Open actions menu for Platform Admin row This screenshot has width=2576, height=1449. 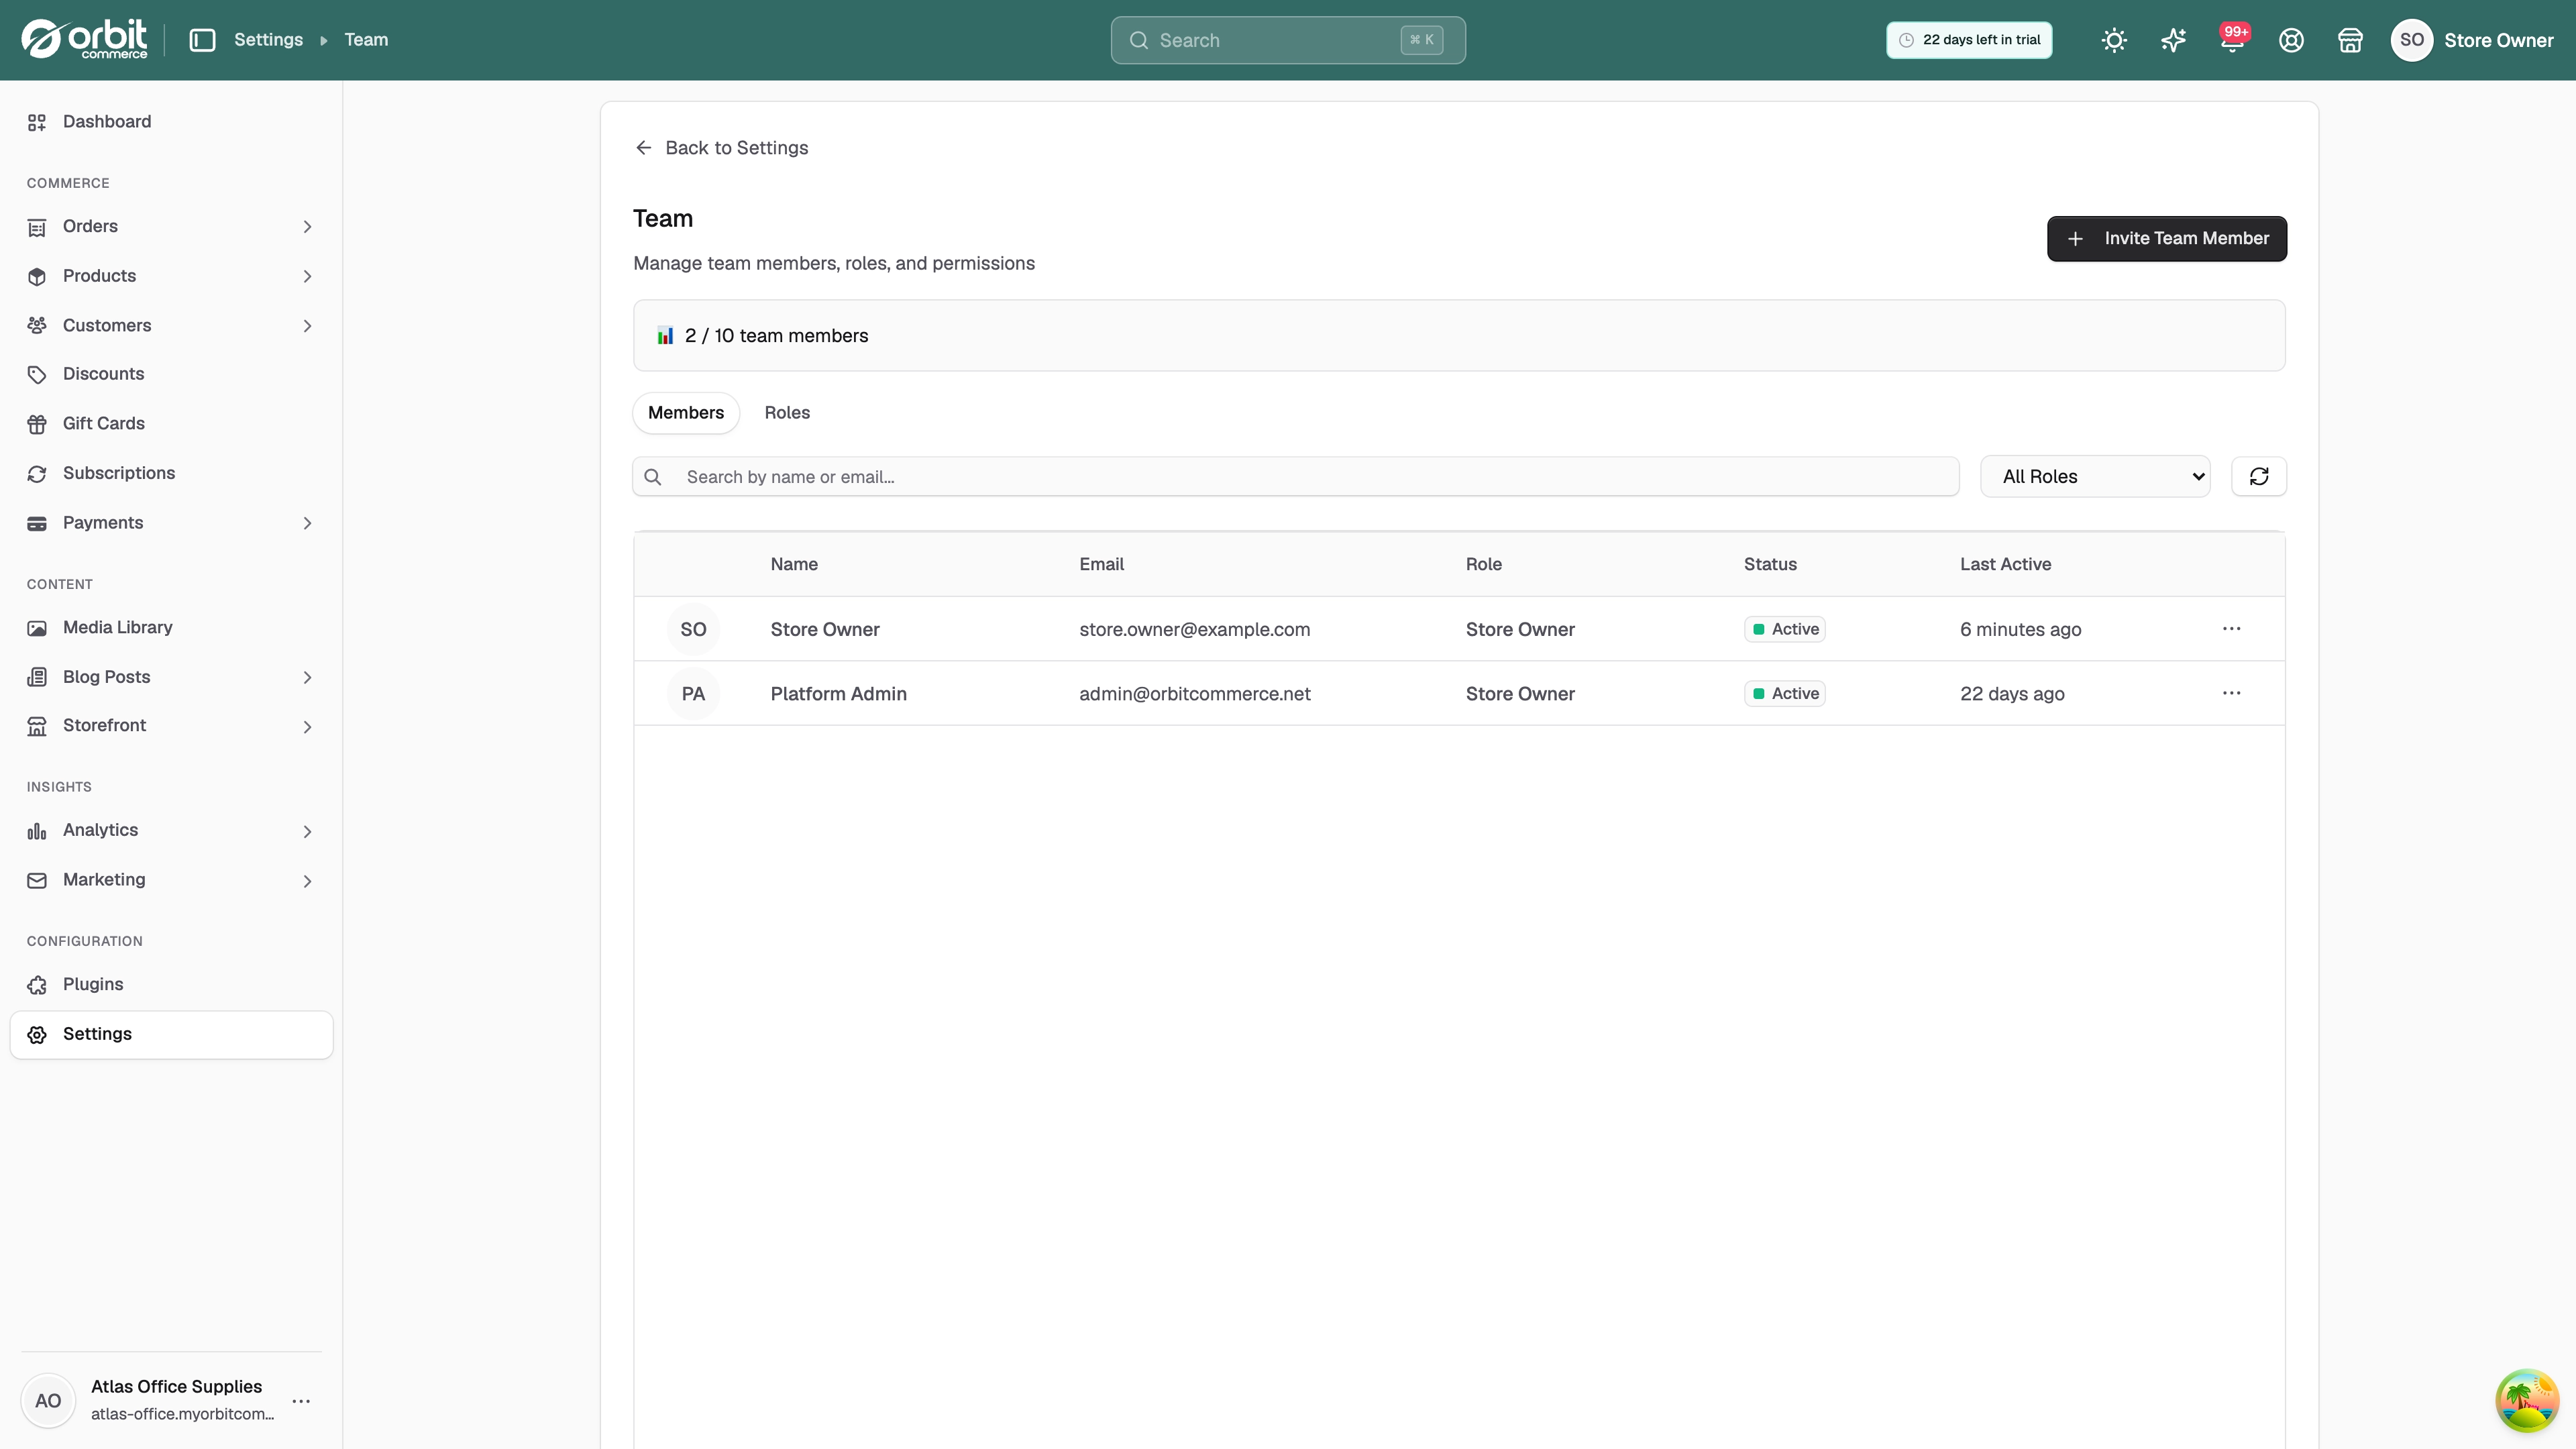coord(2231,693)
